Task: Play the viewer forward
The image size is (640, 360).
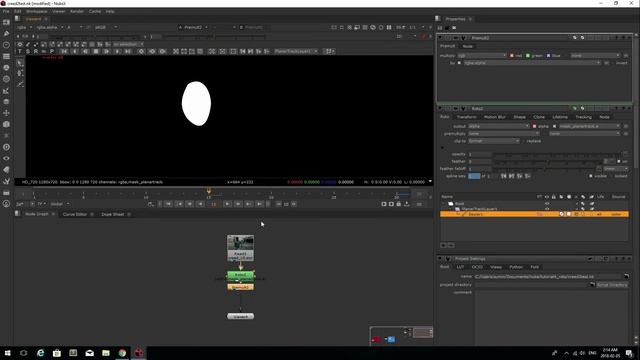Action: coord(227,204)
